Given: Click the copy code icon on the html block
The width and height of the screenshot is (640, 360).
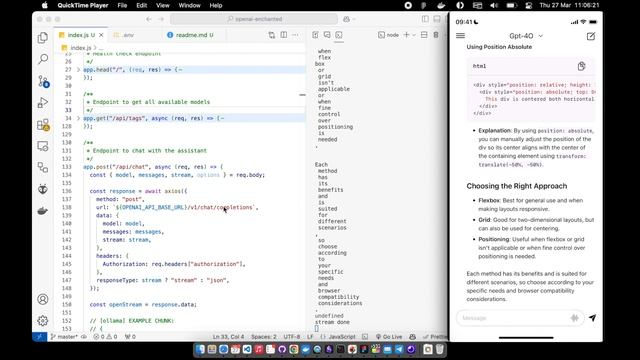Looking at the screenshot, I should (x=582, y=66).
